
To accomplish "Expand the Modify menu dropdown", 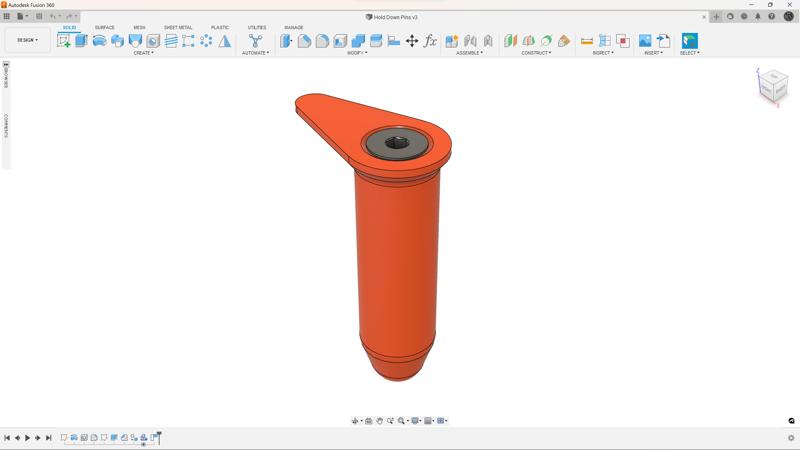I will click(357, 53).
